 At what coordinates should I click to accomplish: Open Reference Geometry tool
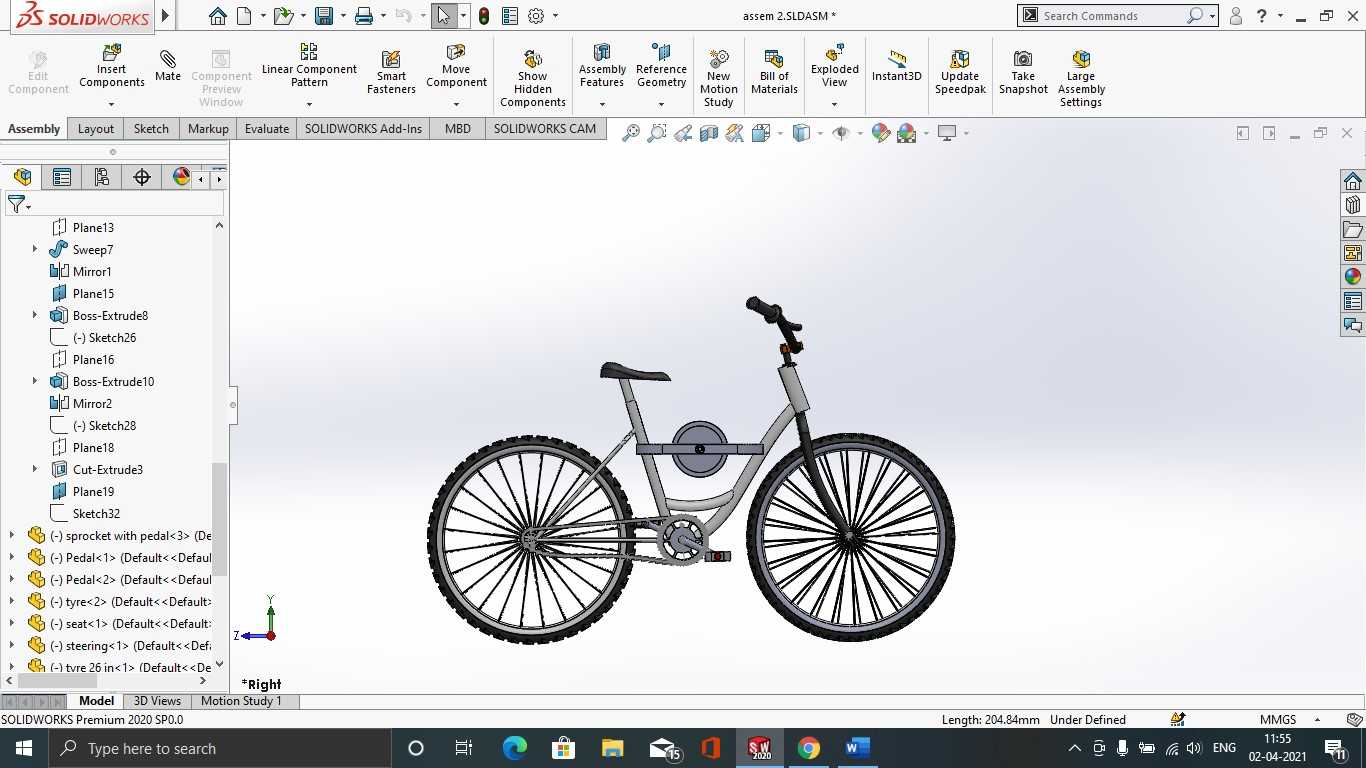coord(661,66)
